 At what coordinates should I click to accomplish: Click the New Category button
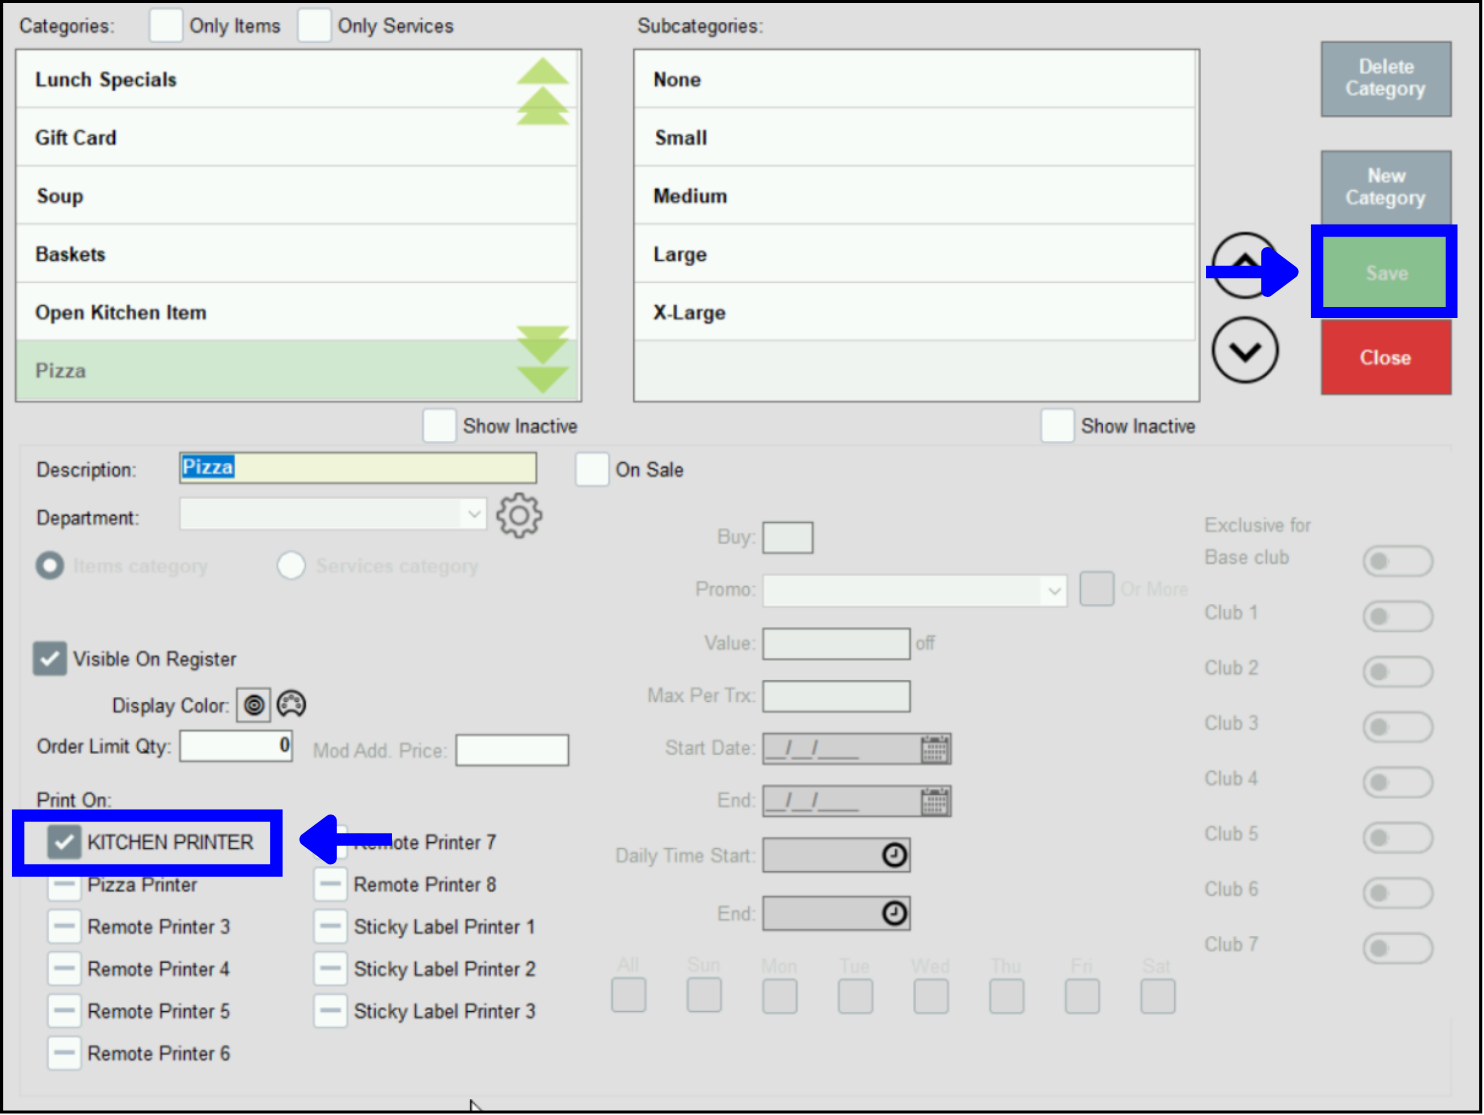(x=1385, y=187)
